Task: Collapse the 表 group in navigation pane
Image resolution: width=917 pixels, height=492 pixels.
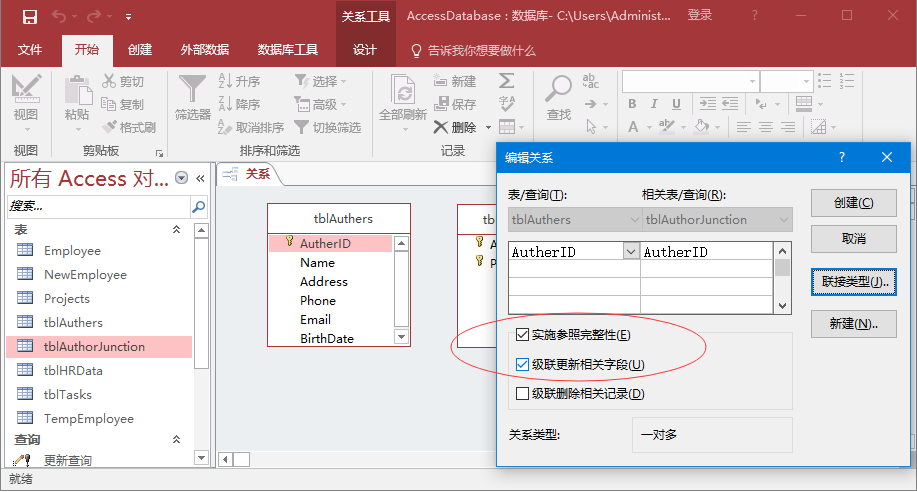Action: 177,230
